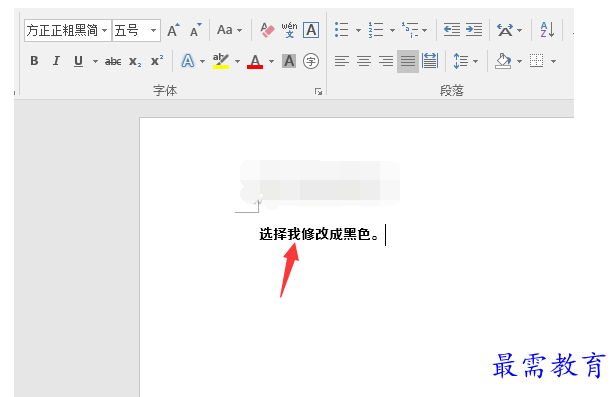The height and width of the screenshot is (397, 614).
Task: Open the Font dialog launcher
Action: coord(318,91)
